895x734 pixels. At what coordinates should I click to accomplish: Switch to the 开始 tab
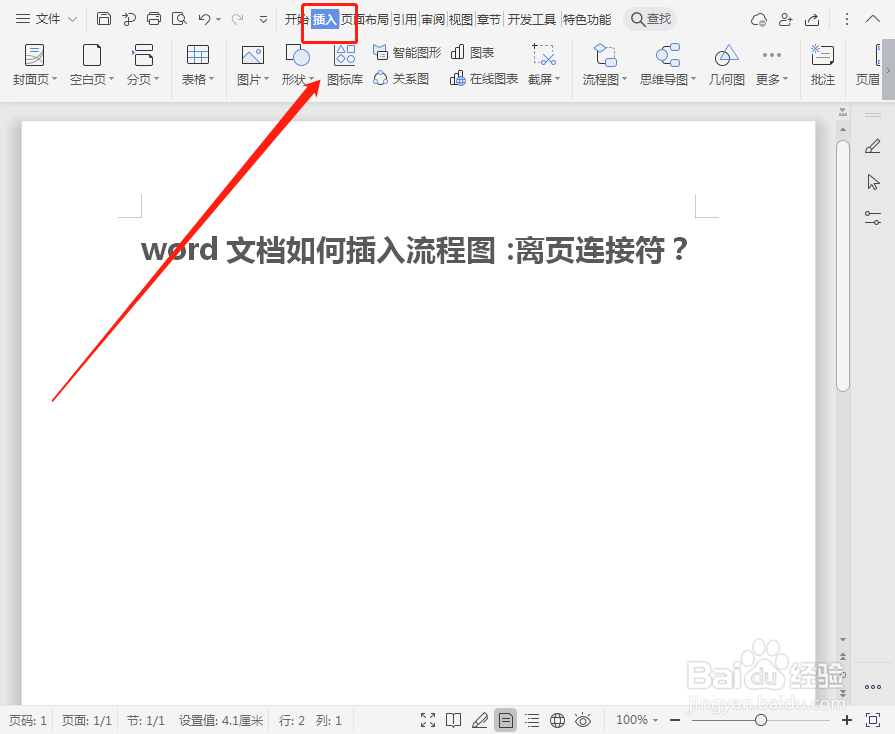(296, 19)
